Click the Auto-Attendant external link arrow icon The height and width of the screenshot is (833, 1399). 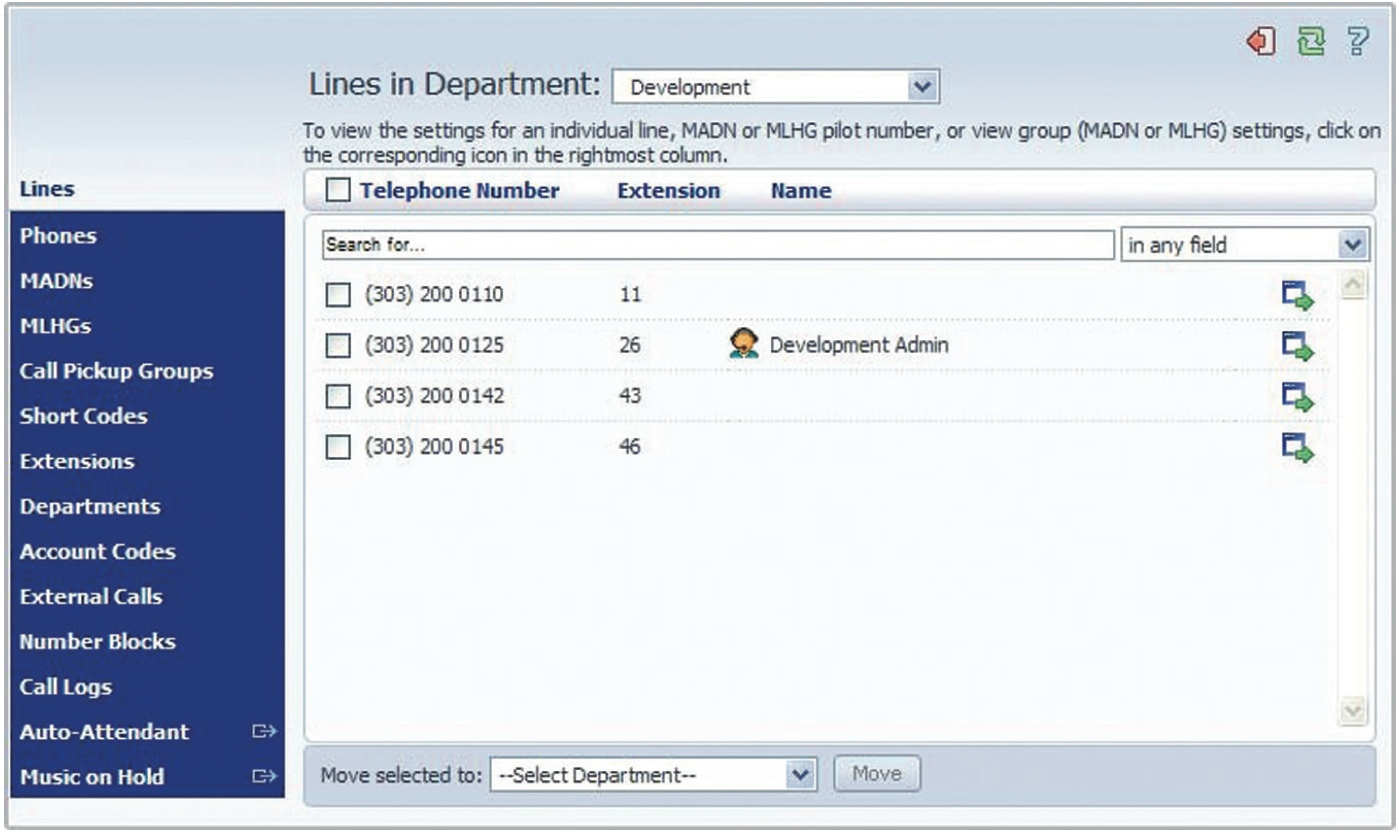264,732
